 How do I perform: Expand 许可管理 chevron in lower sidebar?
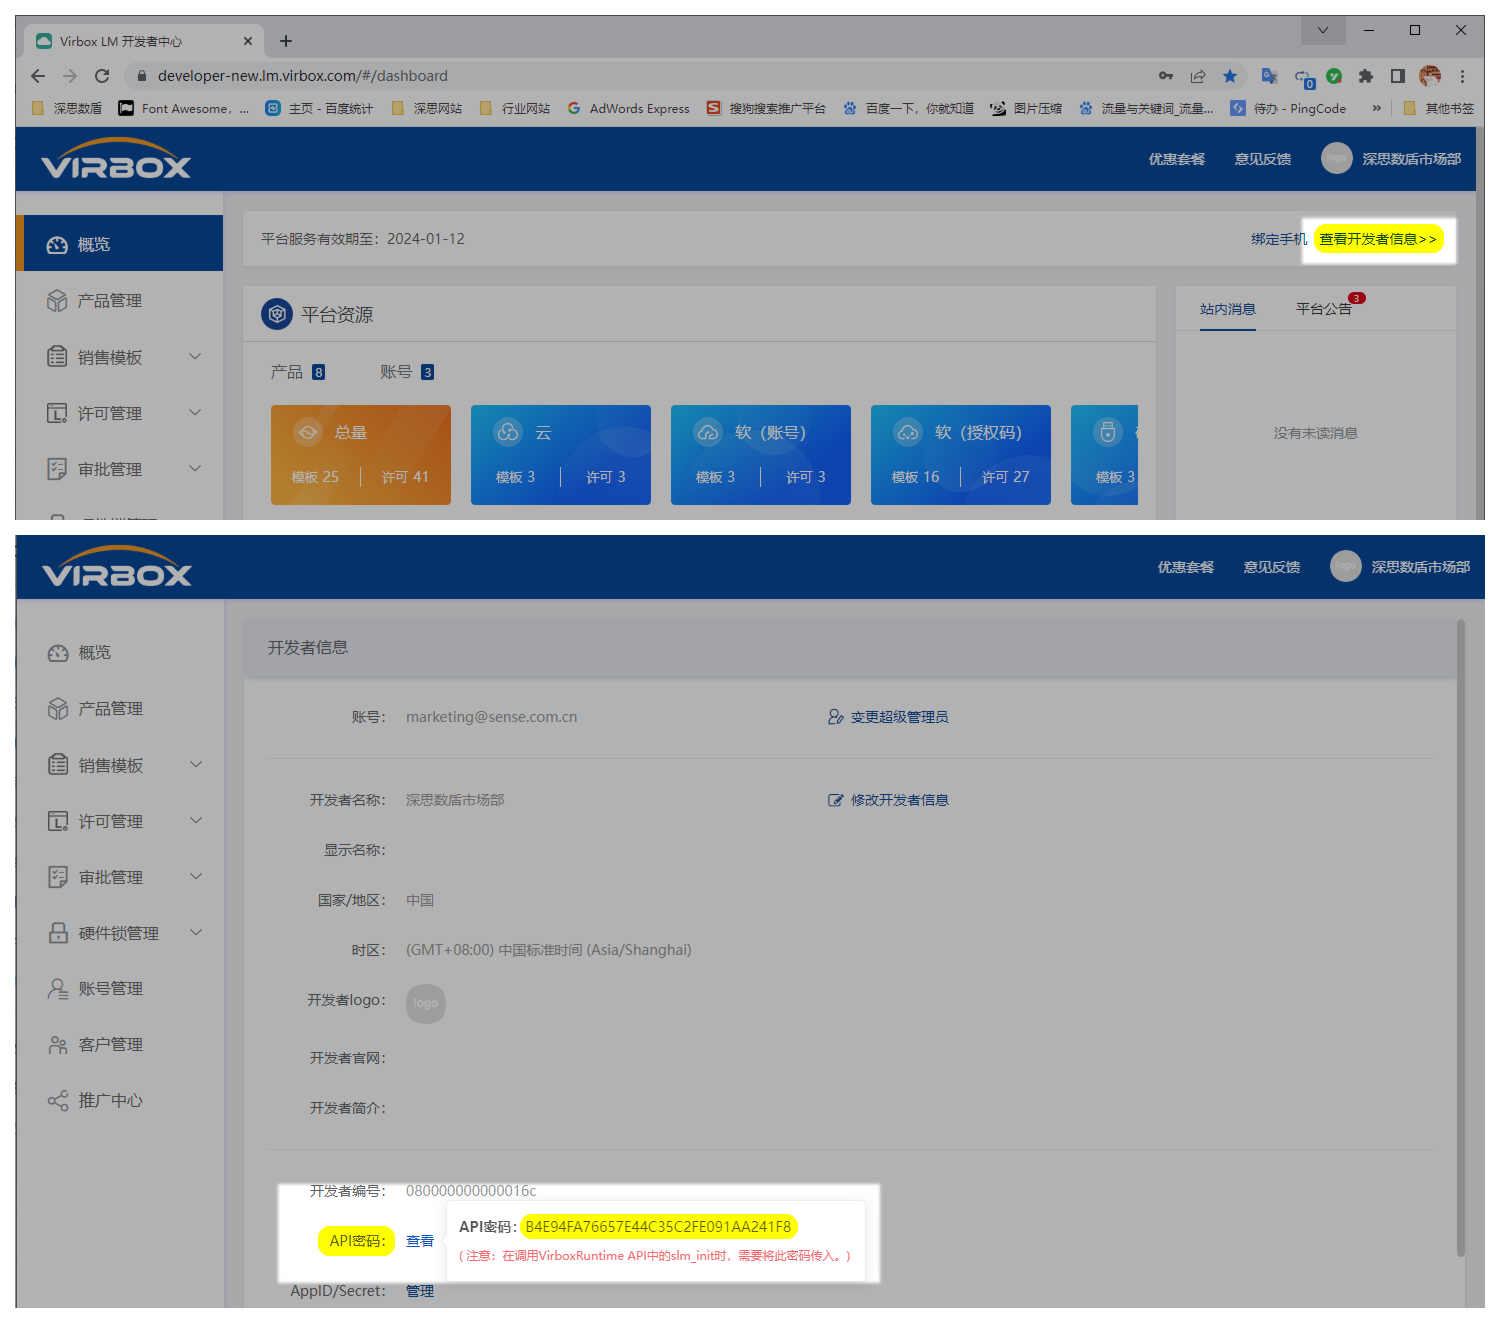click(196, 820)
